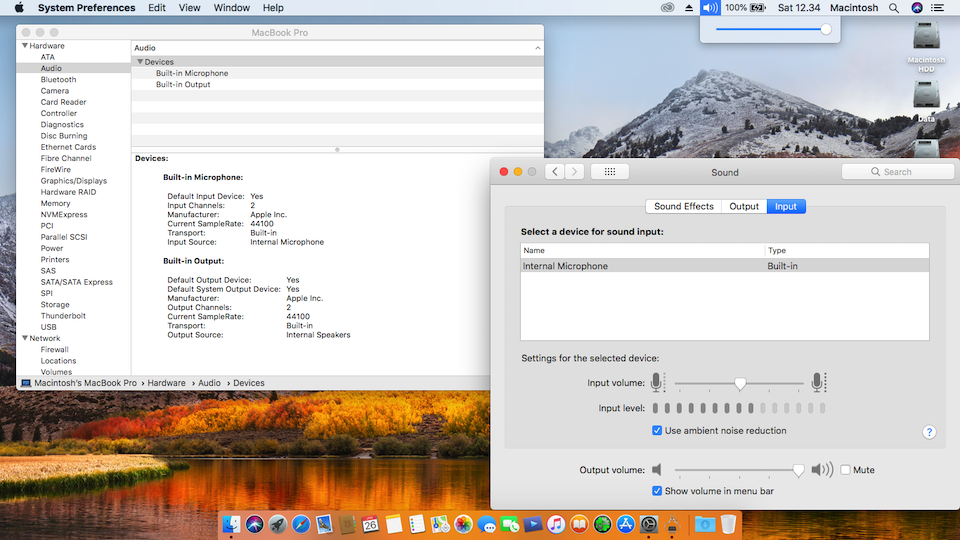
Task: Open Spotlight search in menu bar
Action: (x=893, y=8)
